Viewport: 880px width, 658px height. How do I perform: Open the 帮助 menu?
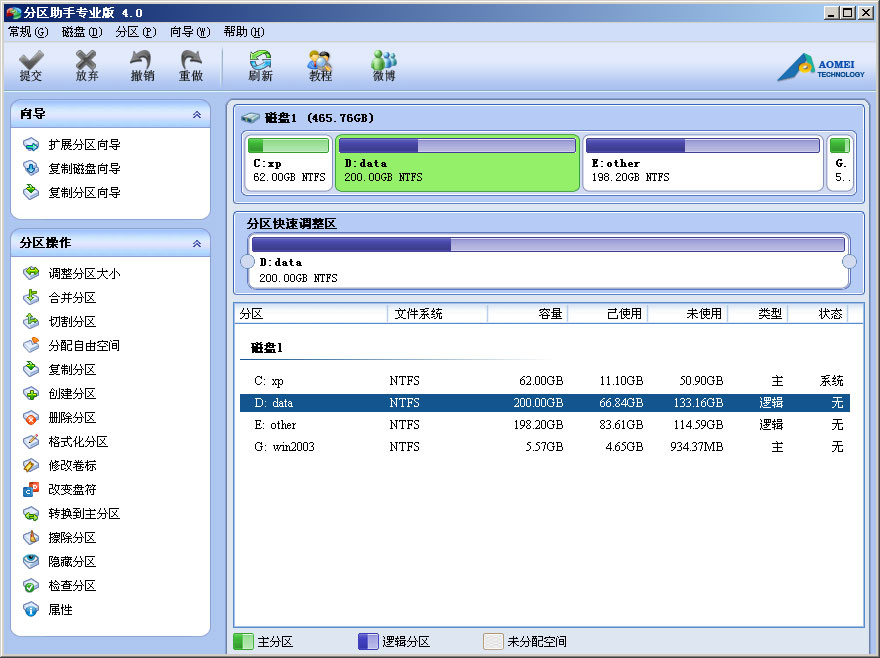click(x=243, y=32)
